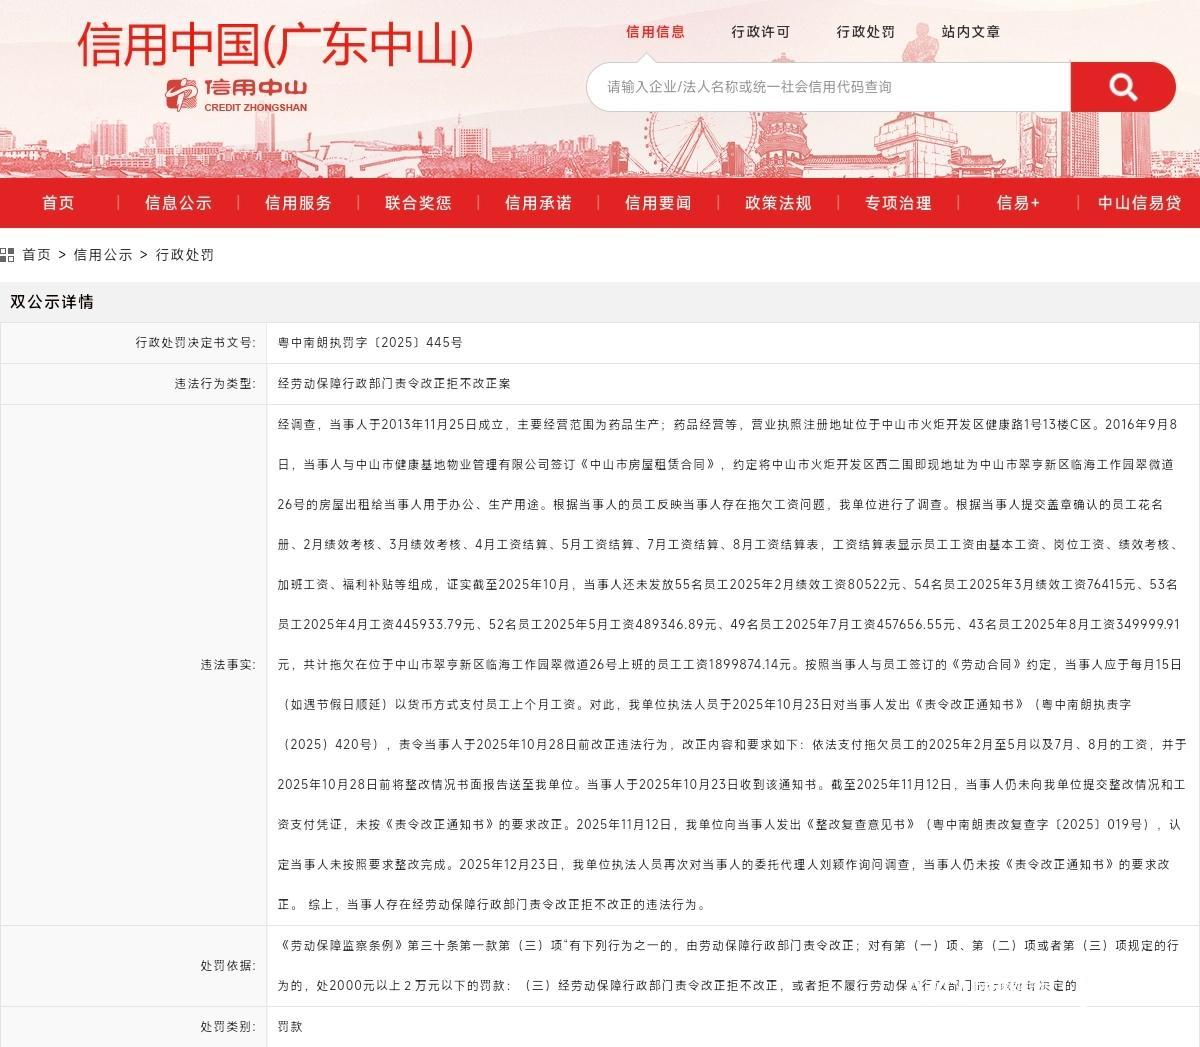
Task: Open 政策法规 navigation item
Action: pyautogui.click(x=778, y=203)
